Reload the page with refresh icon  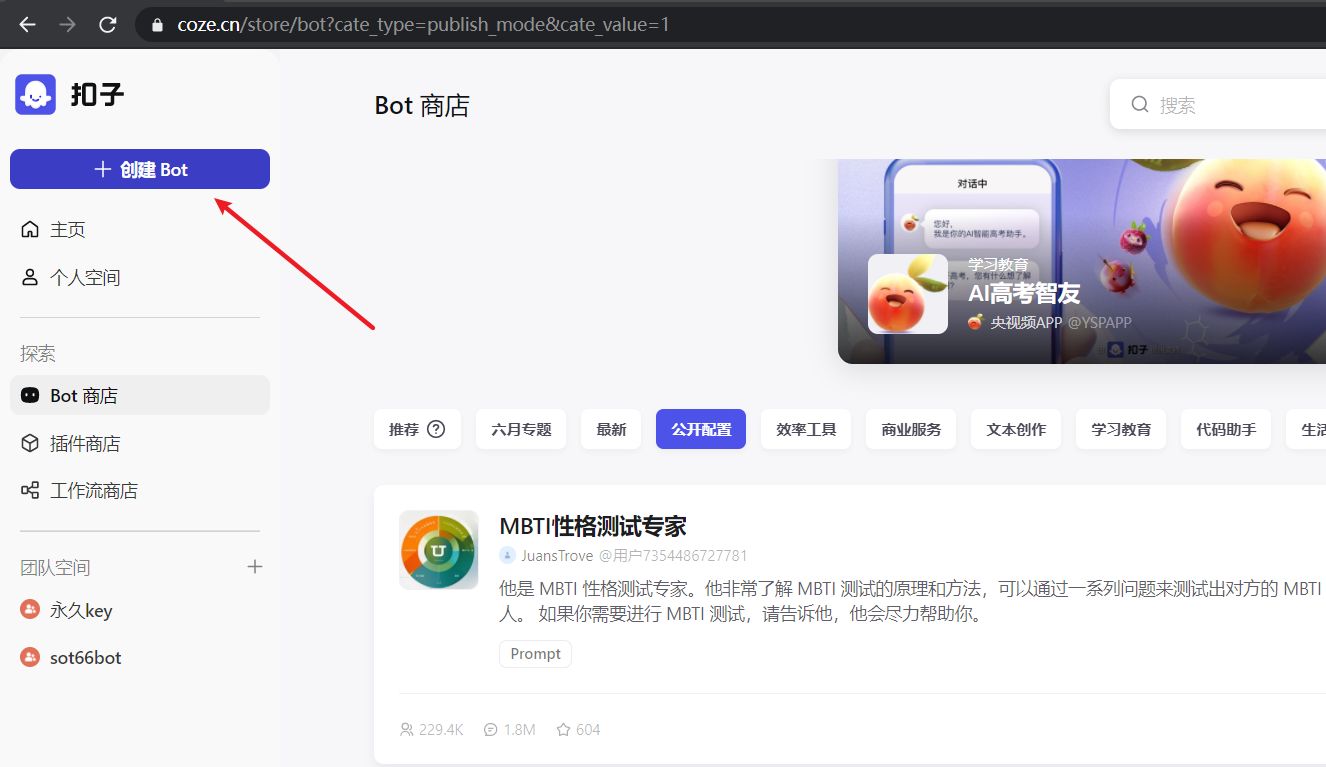[x=107, y=24]
